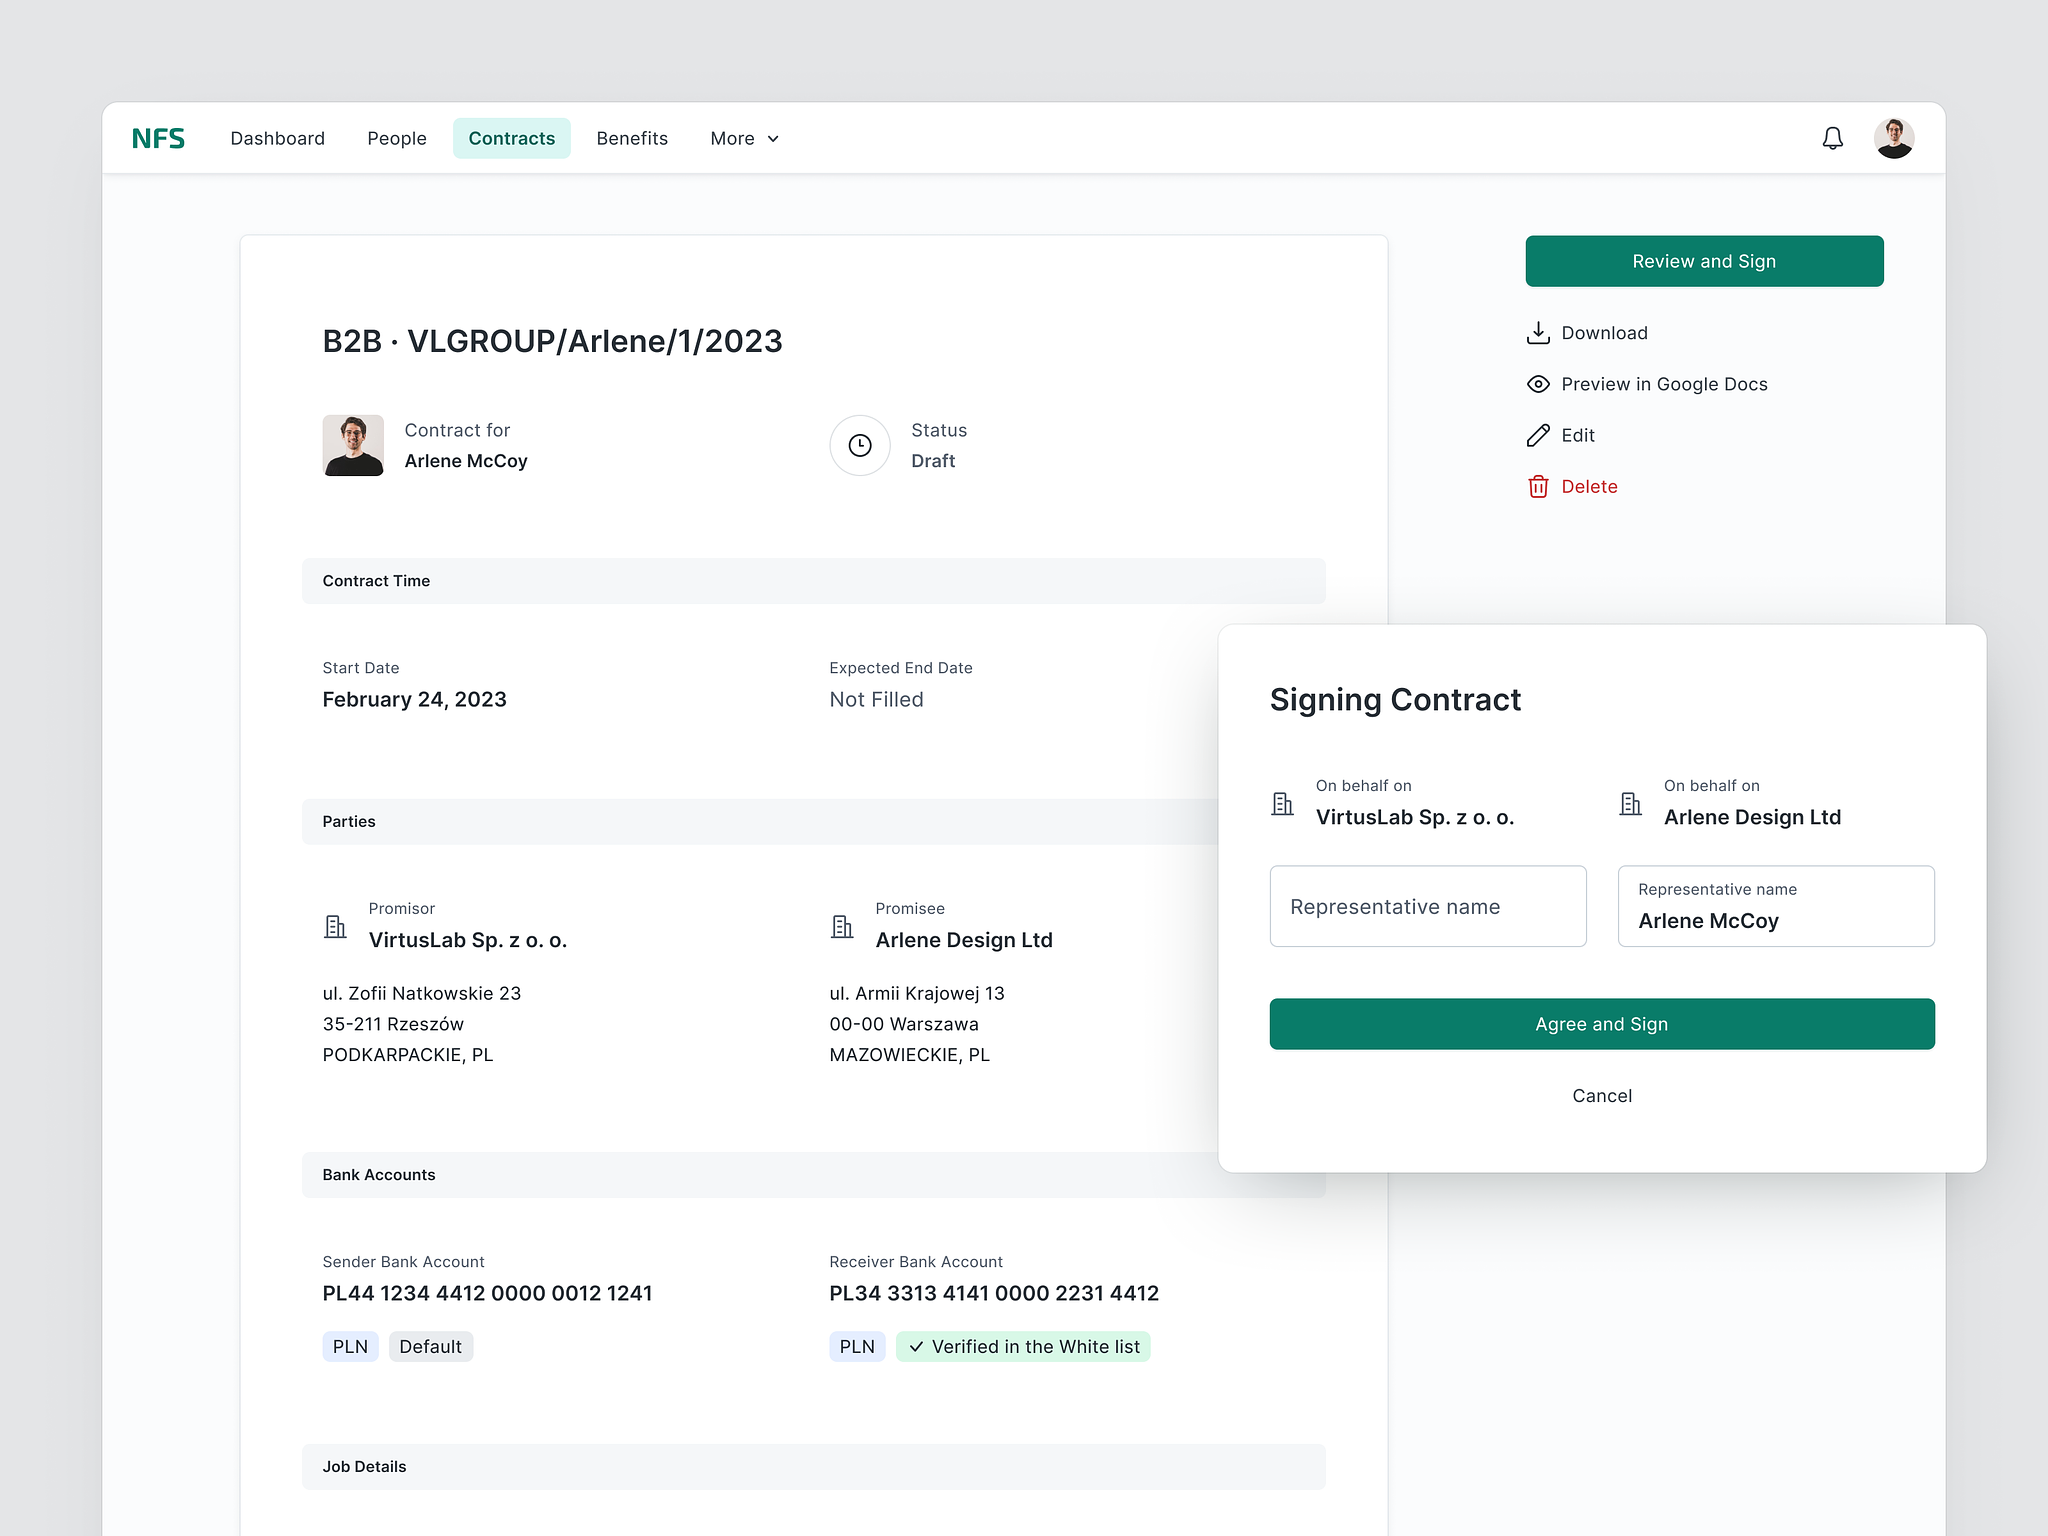This screenshot has width=2048, height=1536.
Task: Click the clock Status icon
Action: coord(859,445)
